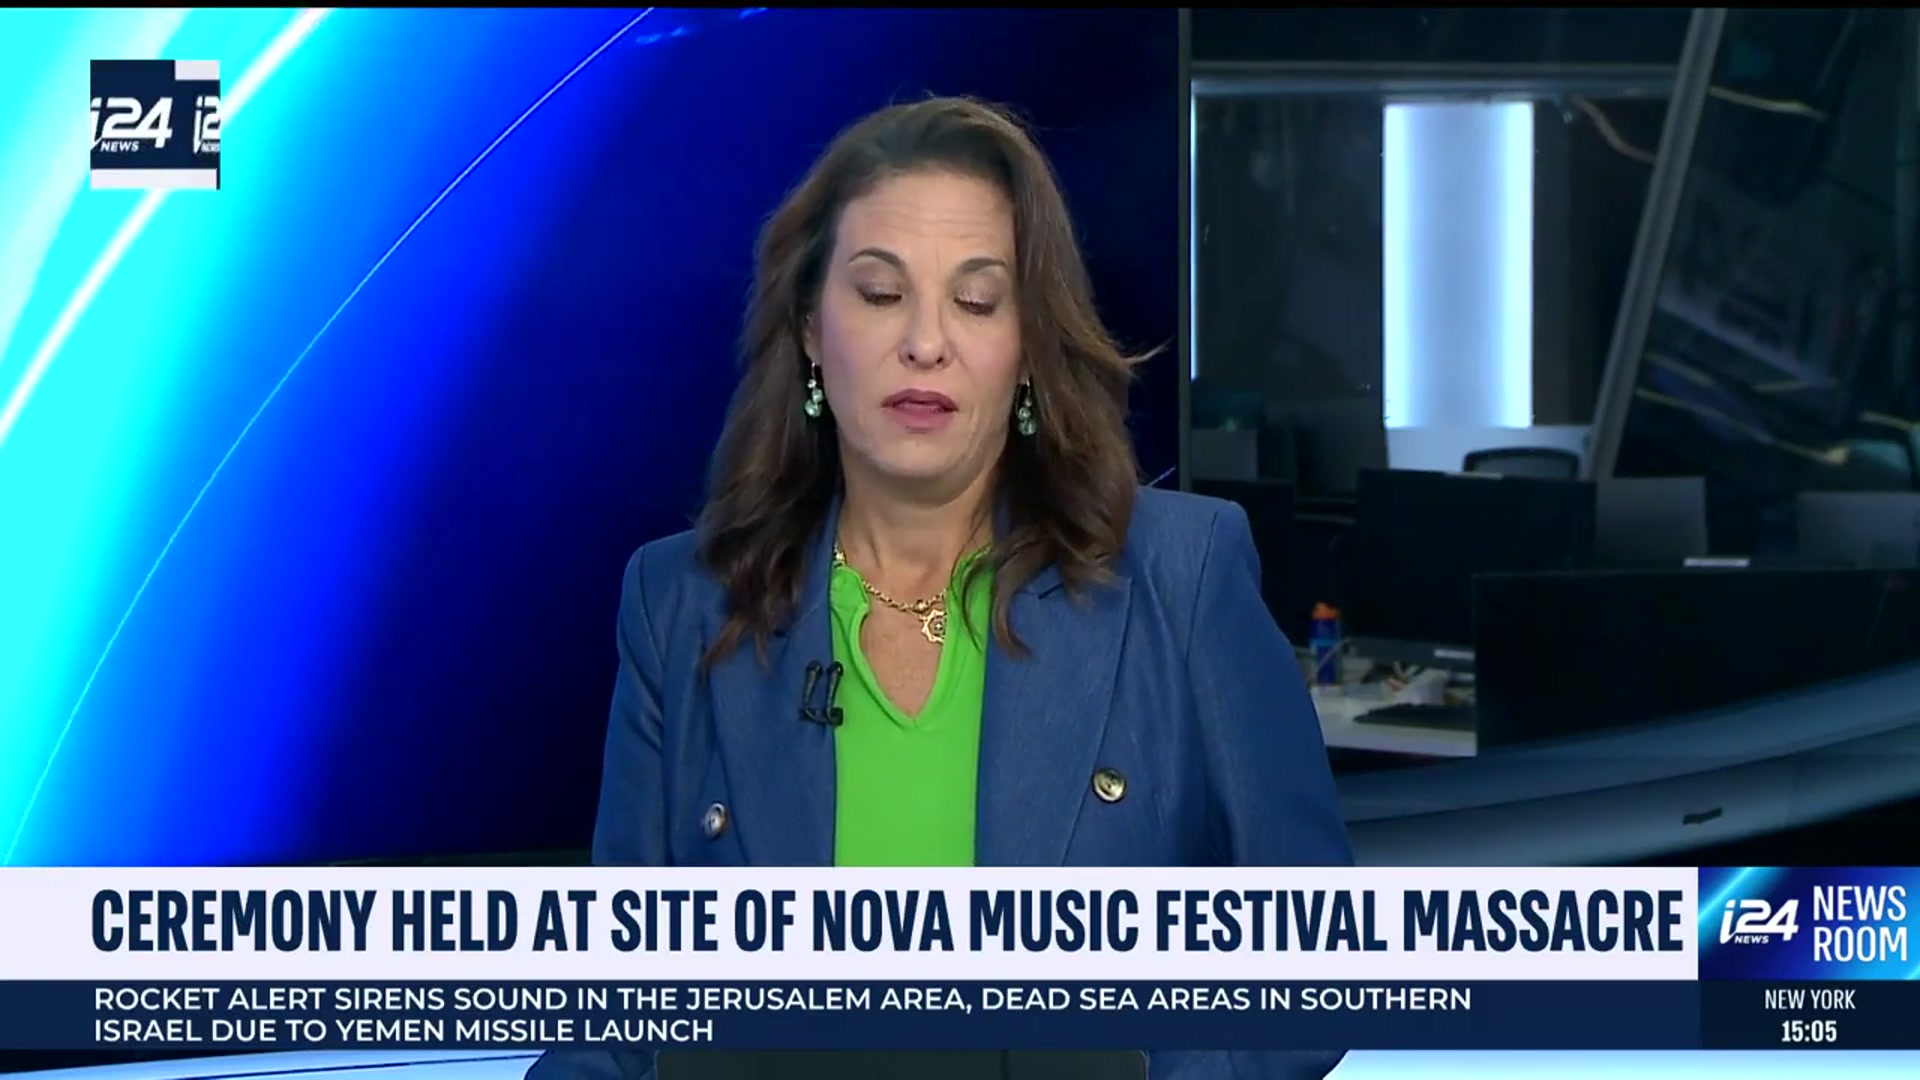
Task: Click the star pendant on the anchor's necklace
Action: point(933,625)
